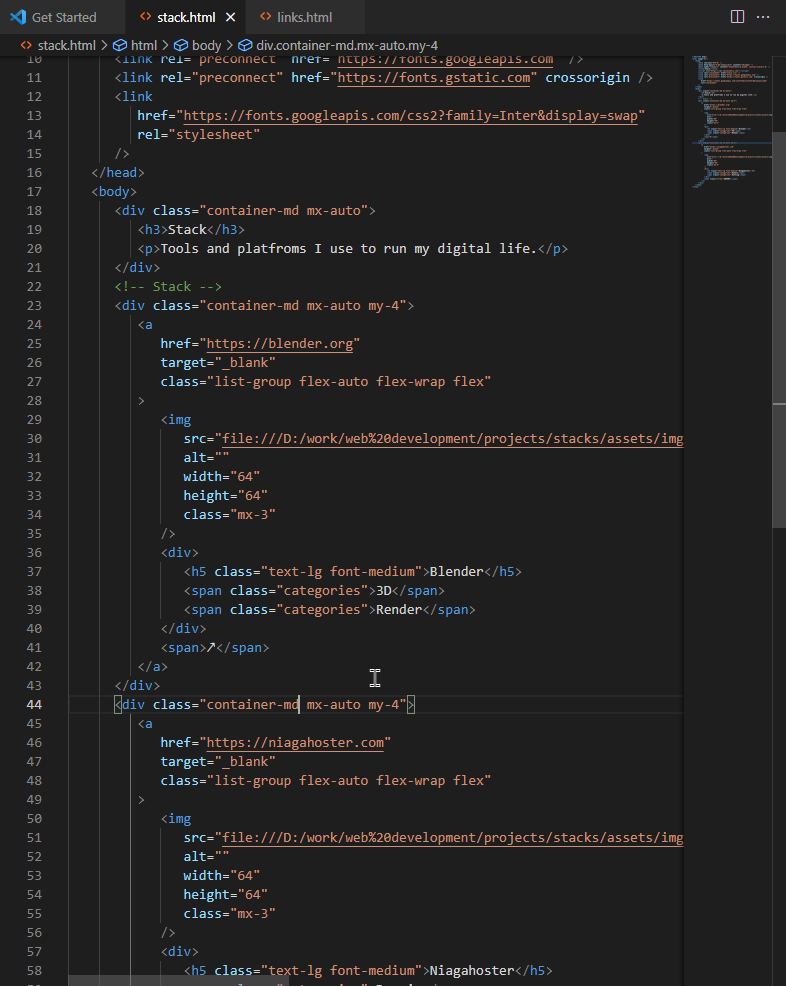Screen dimensions: 786x986
Task: Click the crossorigin attribute on line 11
Action: (587, 77)
